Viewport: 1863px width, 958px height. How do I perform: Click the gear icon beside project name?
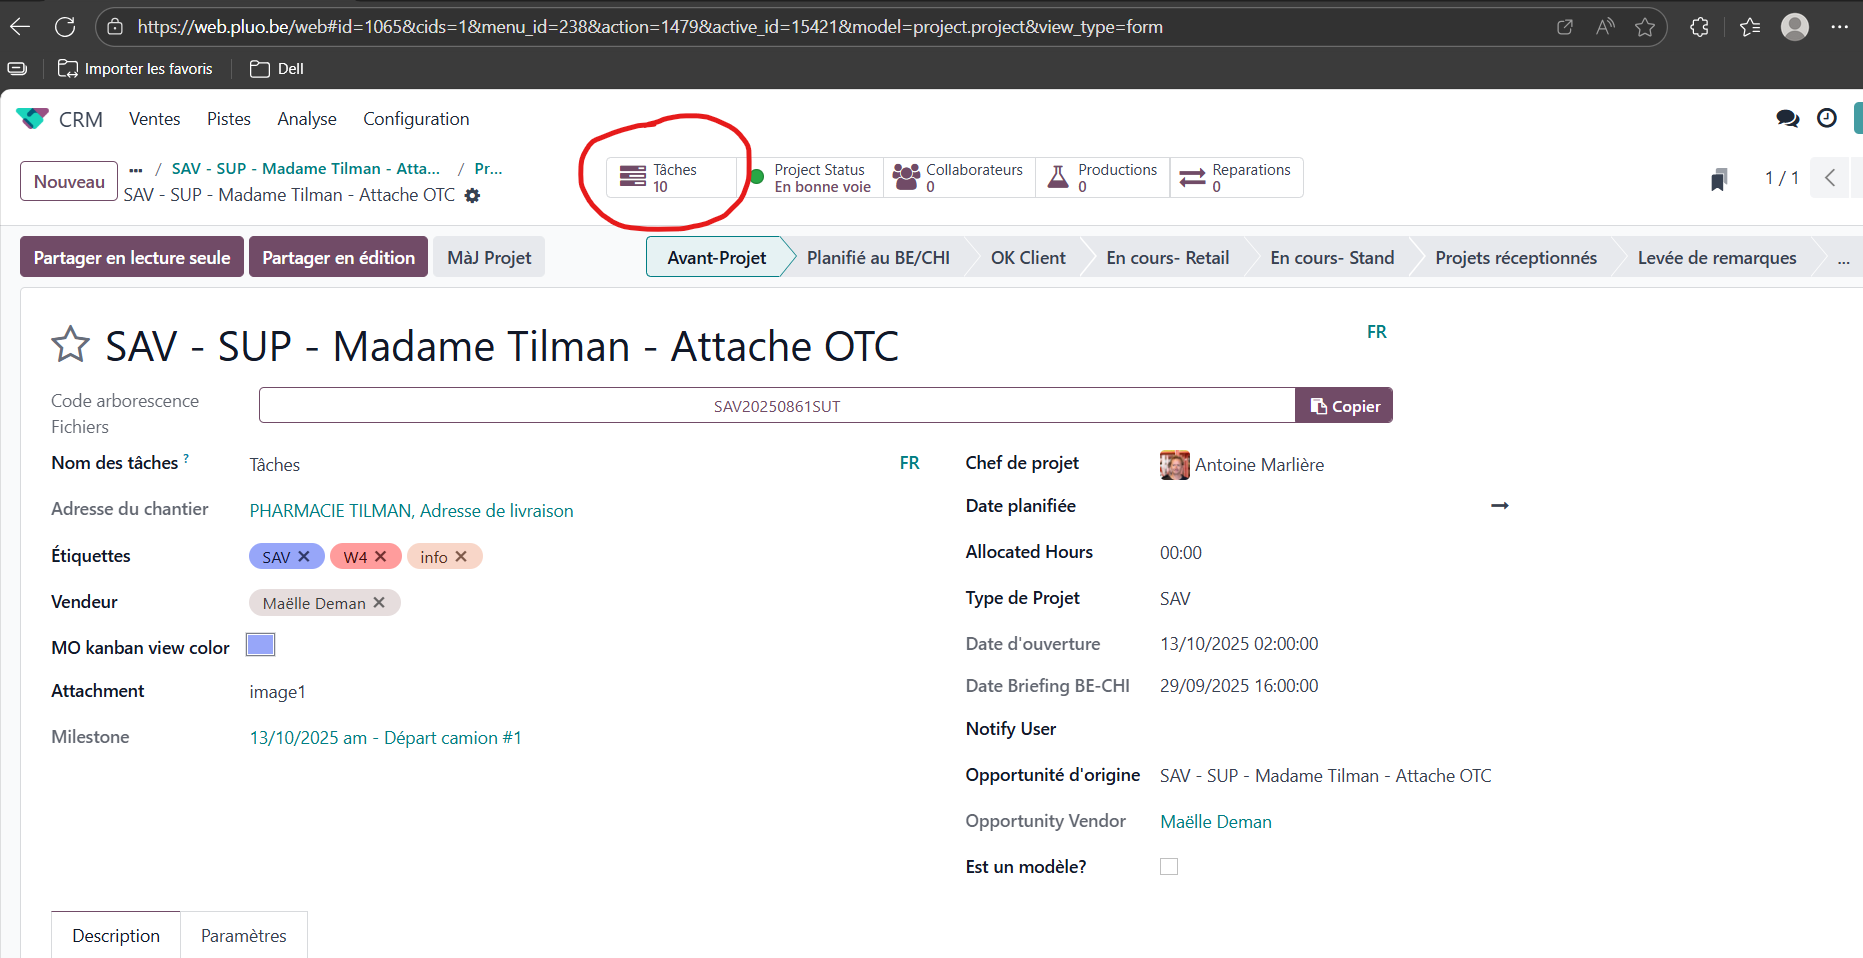coord(473,196)
